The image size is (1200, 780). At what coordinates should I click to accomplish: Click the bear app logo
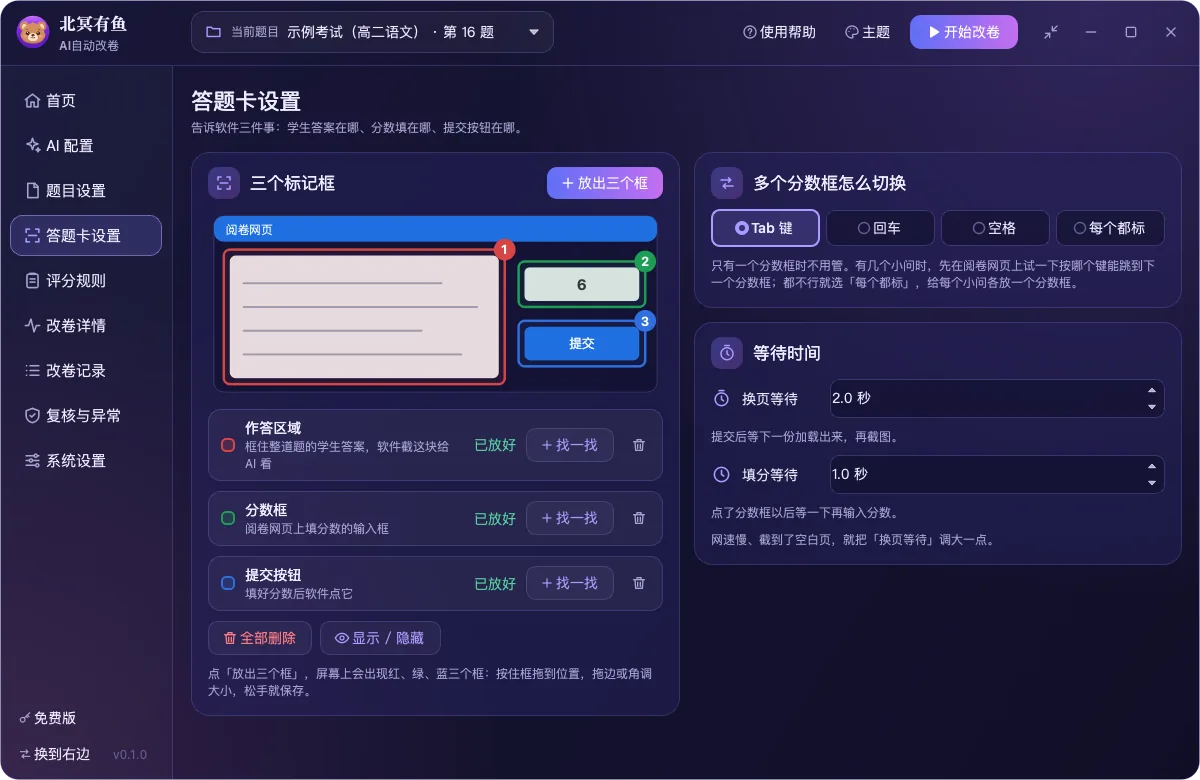[x=33, y=32]
